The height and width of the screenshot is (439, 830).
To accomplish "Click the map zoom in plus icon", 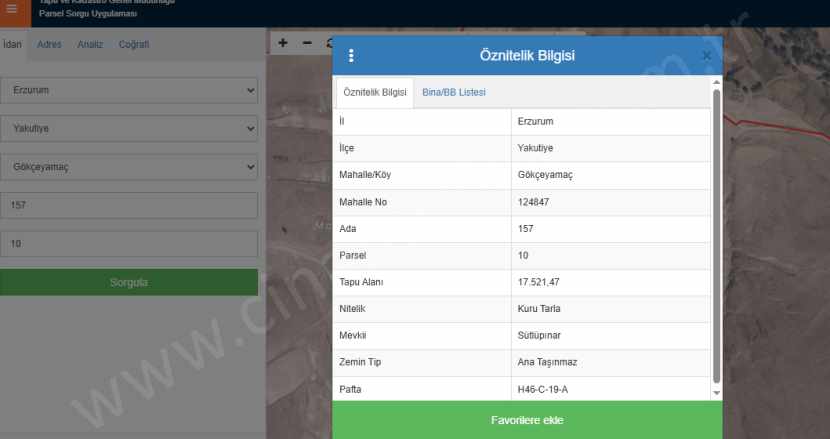I will coord(283,43).
